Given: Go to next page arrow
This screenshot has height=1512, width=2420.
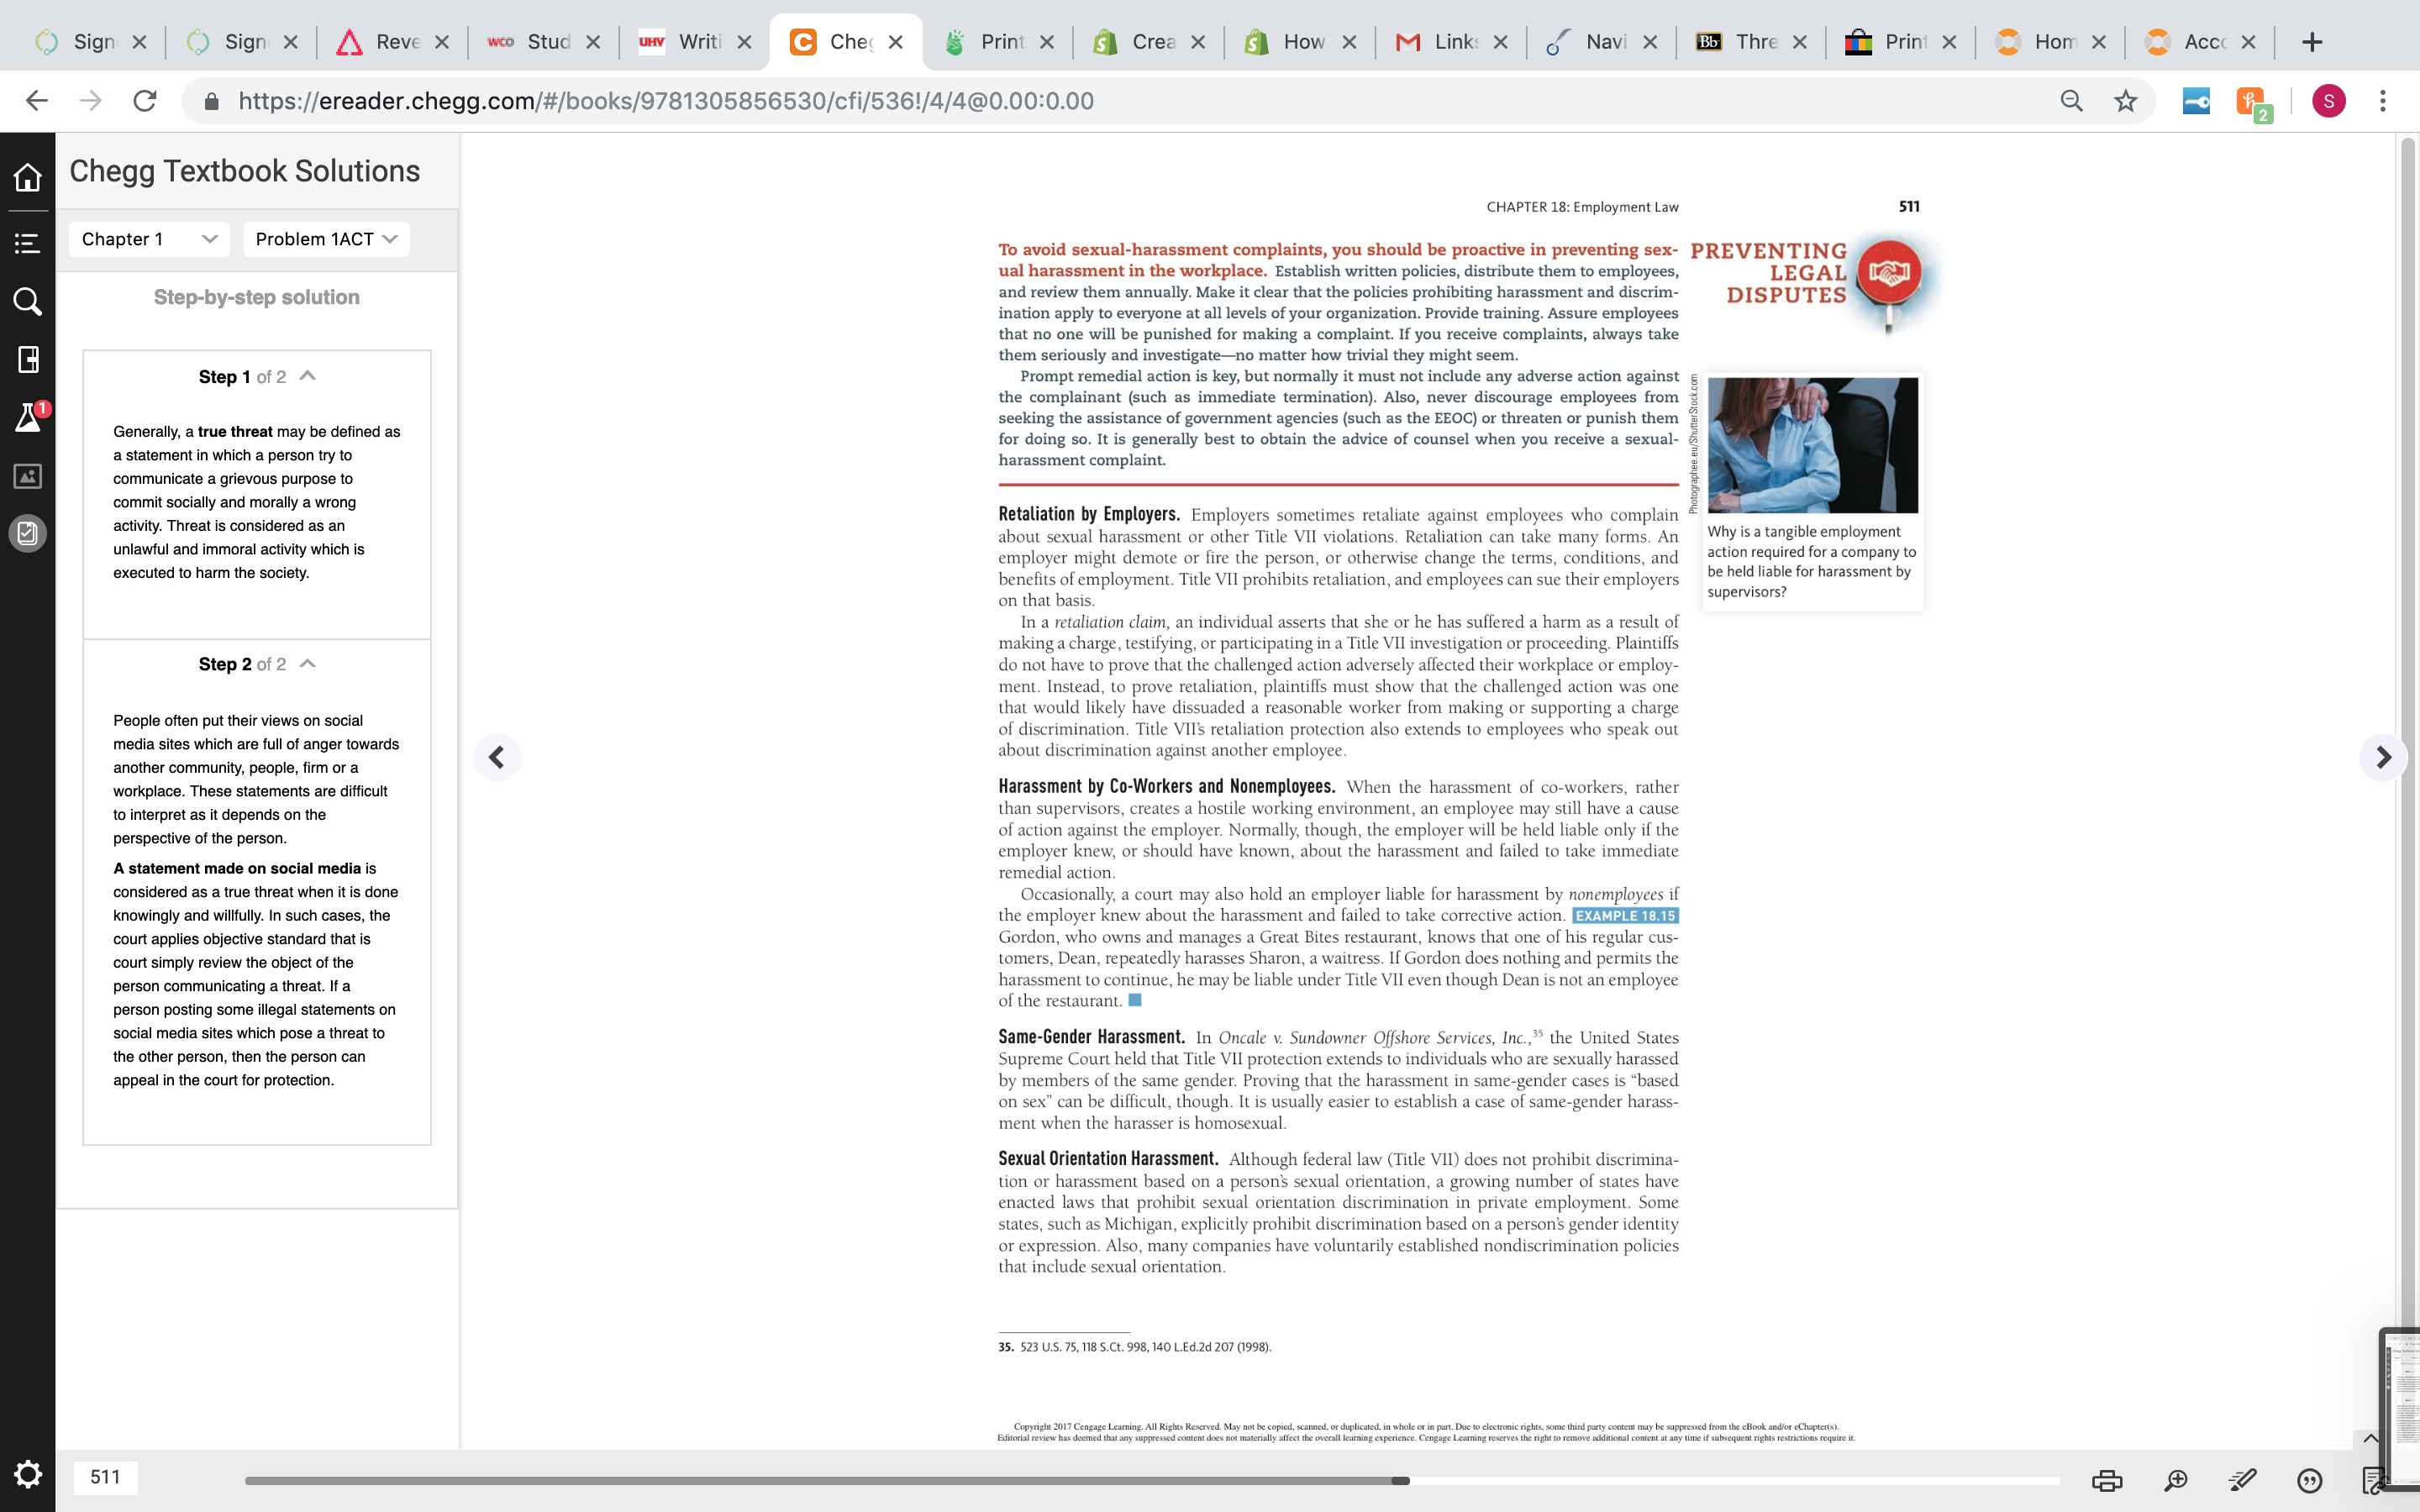Looking at the screenshot, I should pyautogui.click(x=2383, y=757).
